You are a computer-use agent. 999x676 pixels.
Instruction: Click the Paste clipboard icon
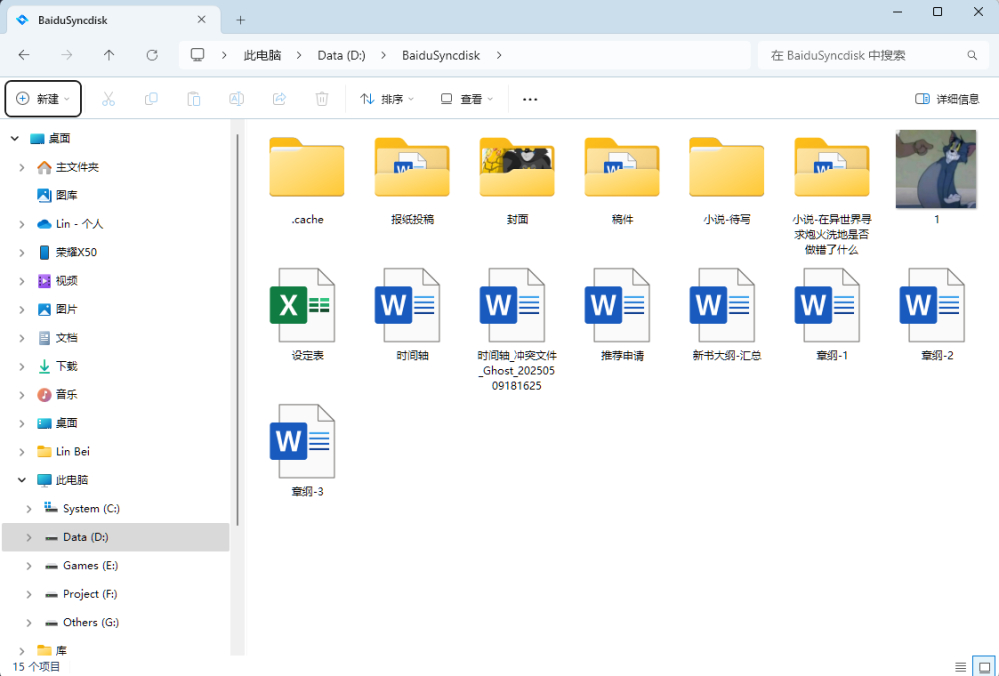click(x=194, y=99)
